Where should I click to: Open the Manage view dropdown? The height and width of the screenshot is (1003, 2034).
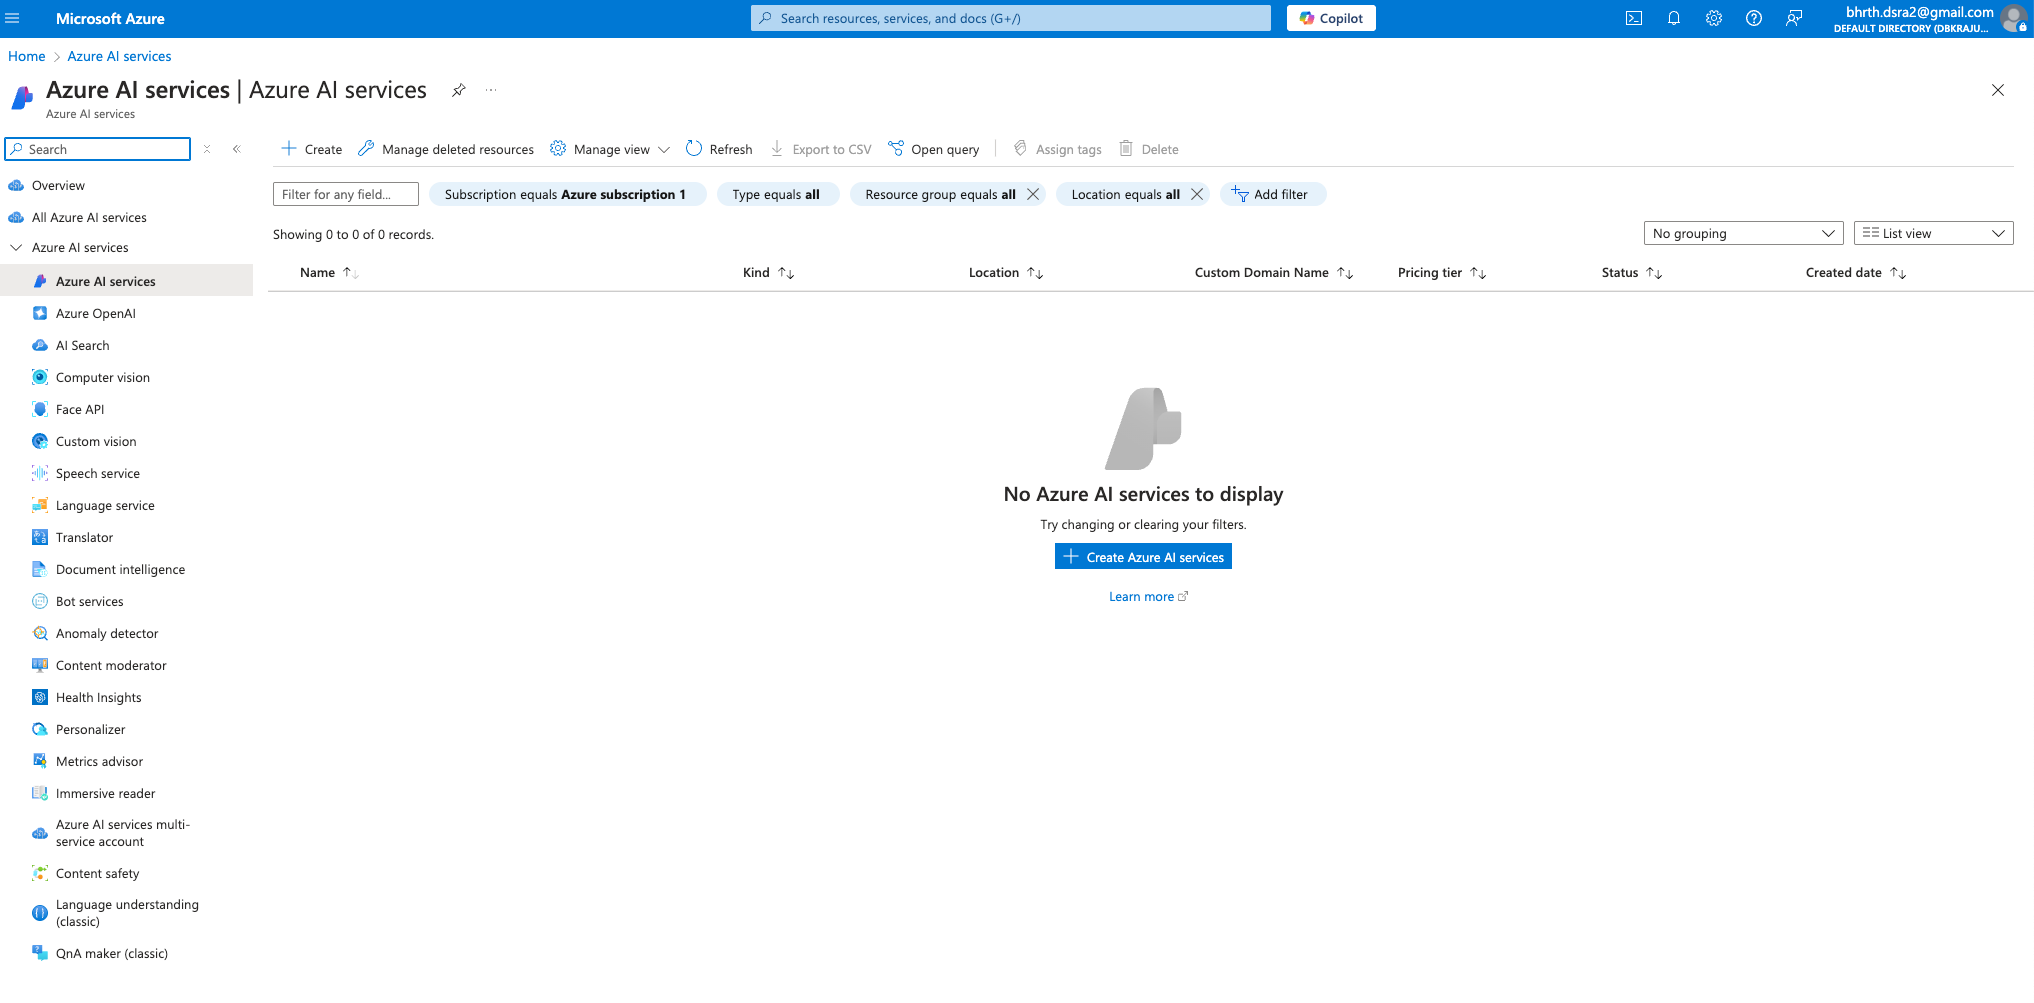pyautogui.click(x=610, y=149)
